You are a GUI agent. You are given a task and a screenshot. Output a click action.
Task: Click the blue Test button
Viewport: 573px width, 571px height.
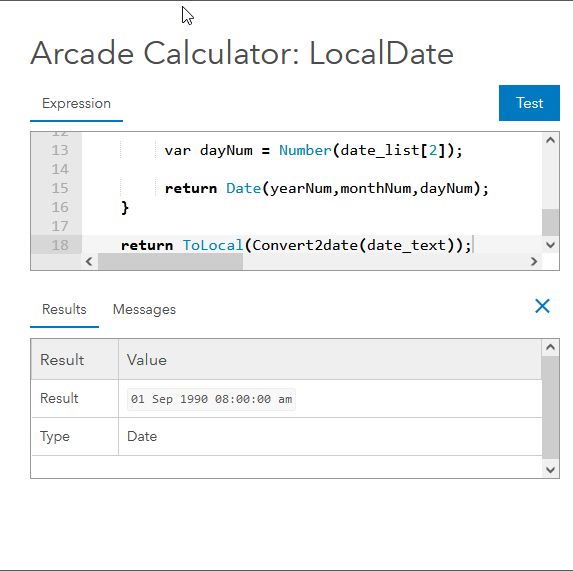click(x=529, y=103)
